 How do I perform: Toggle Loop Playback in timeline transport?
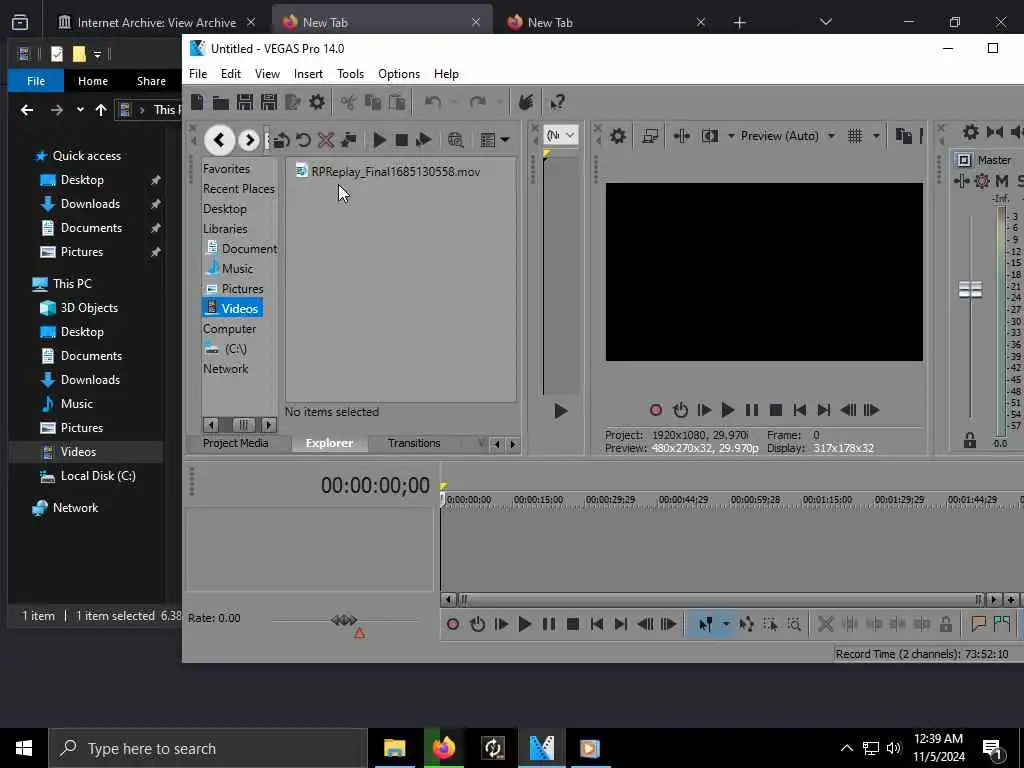pos(477,624)
